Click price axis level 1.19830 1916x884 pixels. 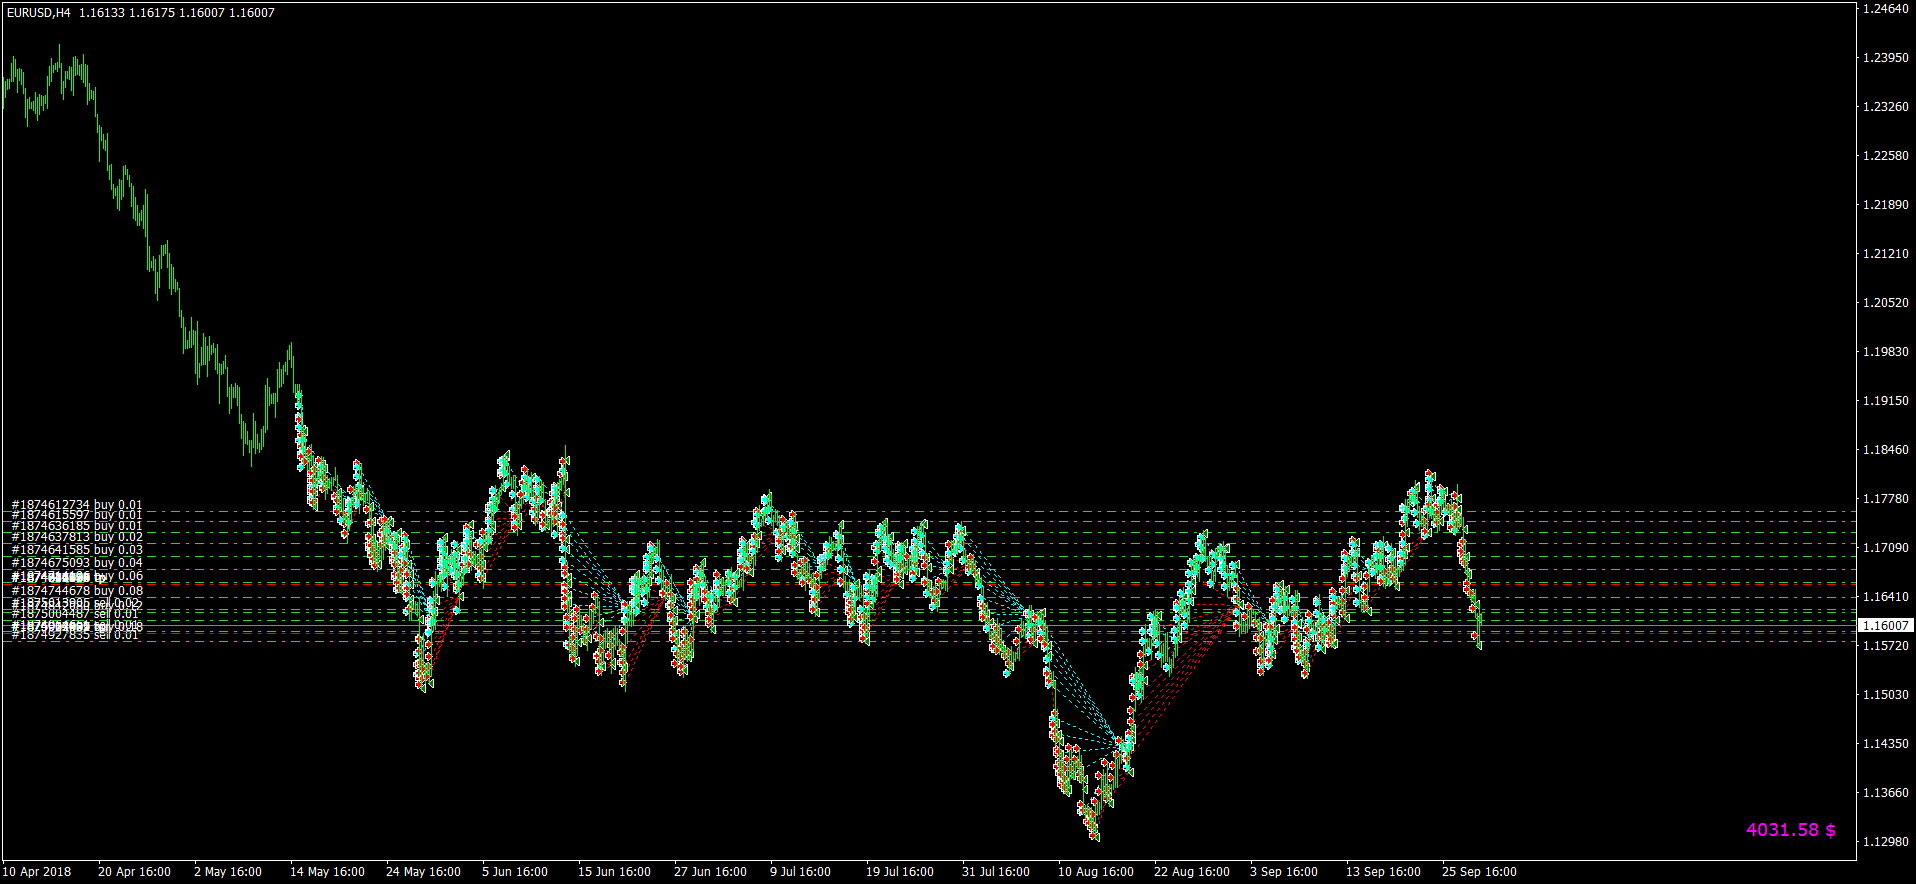(1885, 352)
